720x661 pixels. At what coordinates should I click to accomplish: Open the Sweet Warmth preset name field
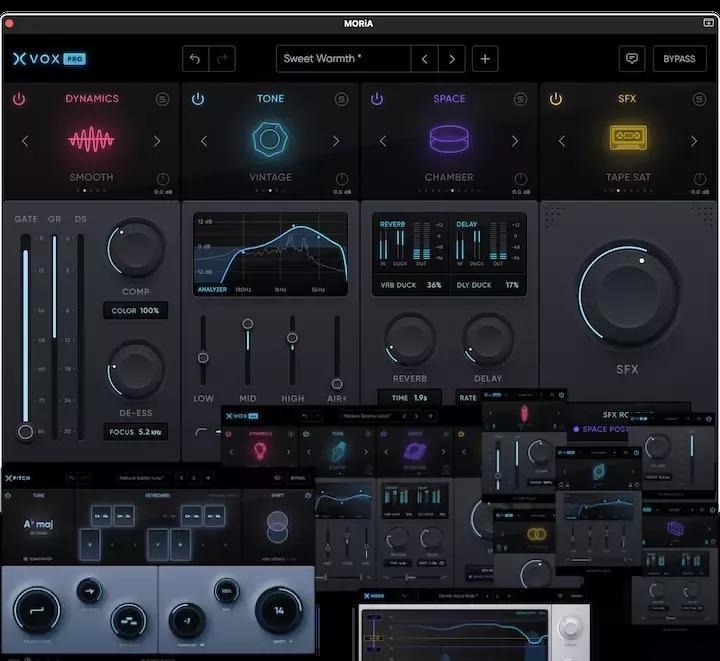pos(343,59)
